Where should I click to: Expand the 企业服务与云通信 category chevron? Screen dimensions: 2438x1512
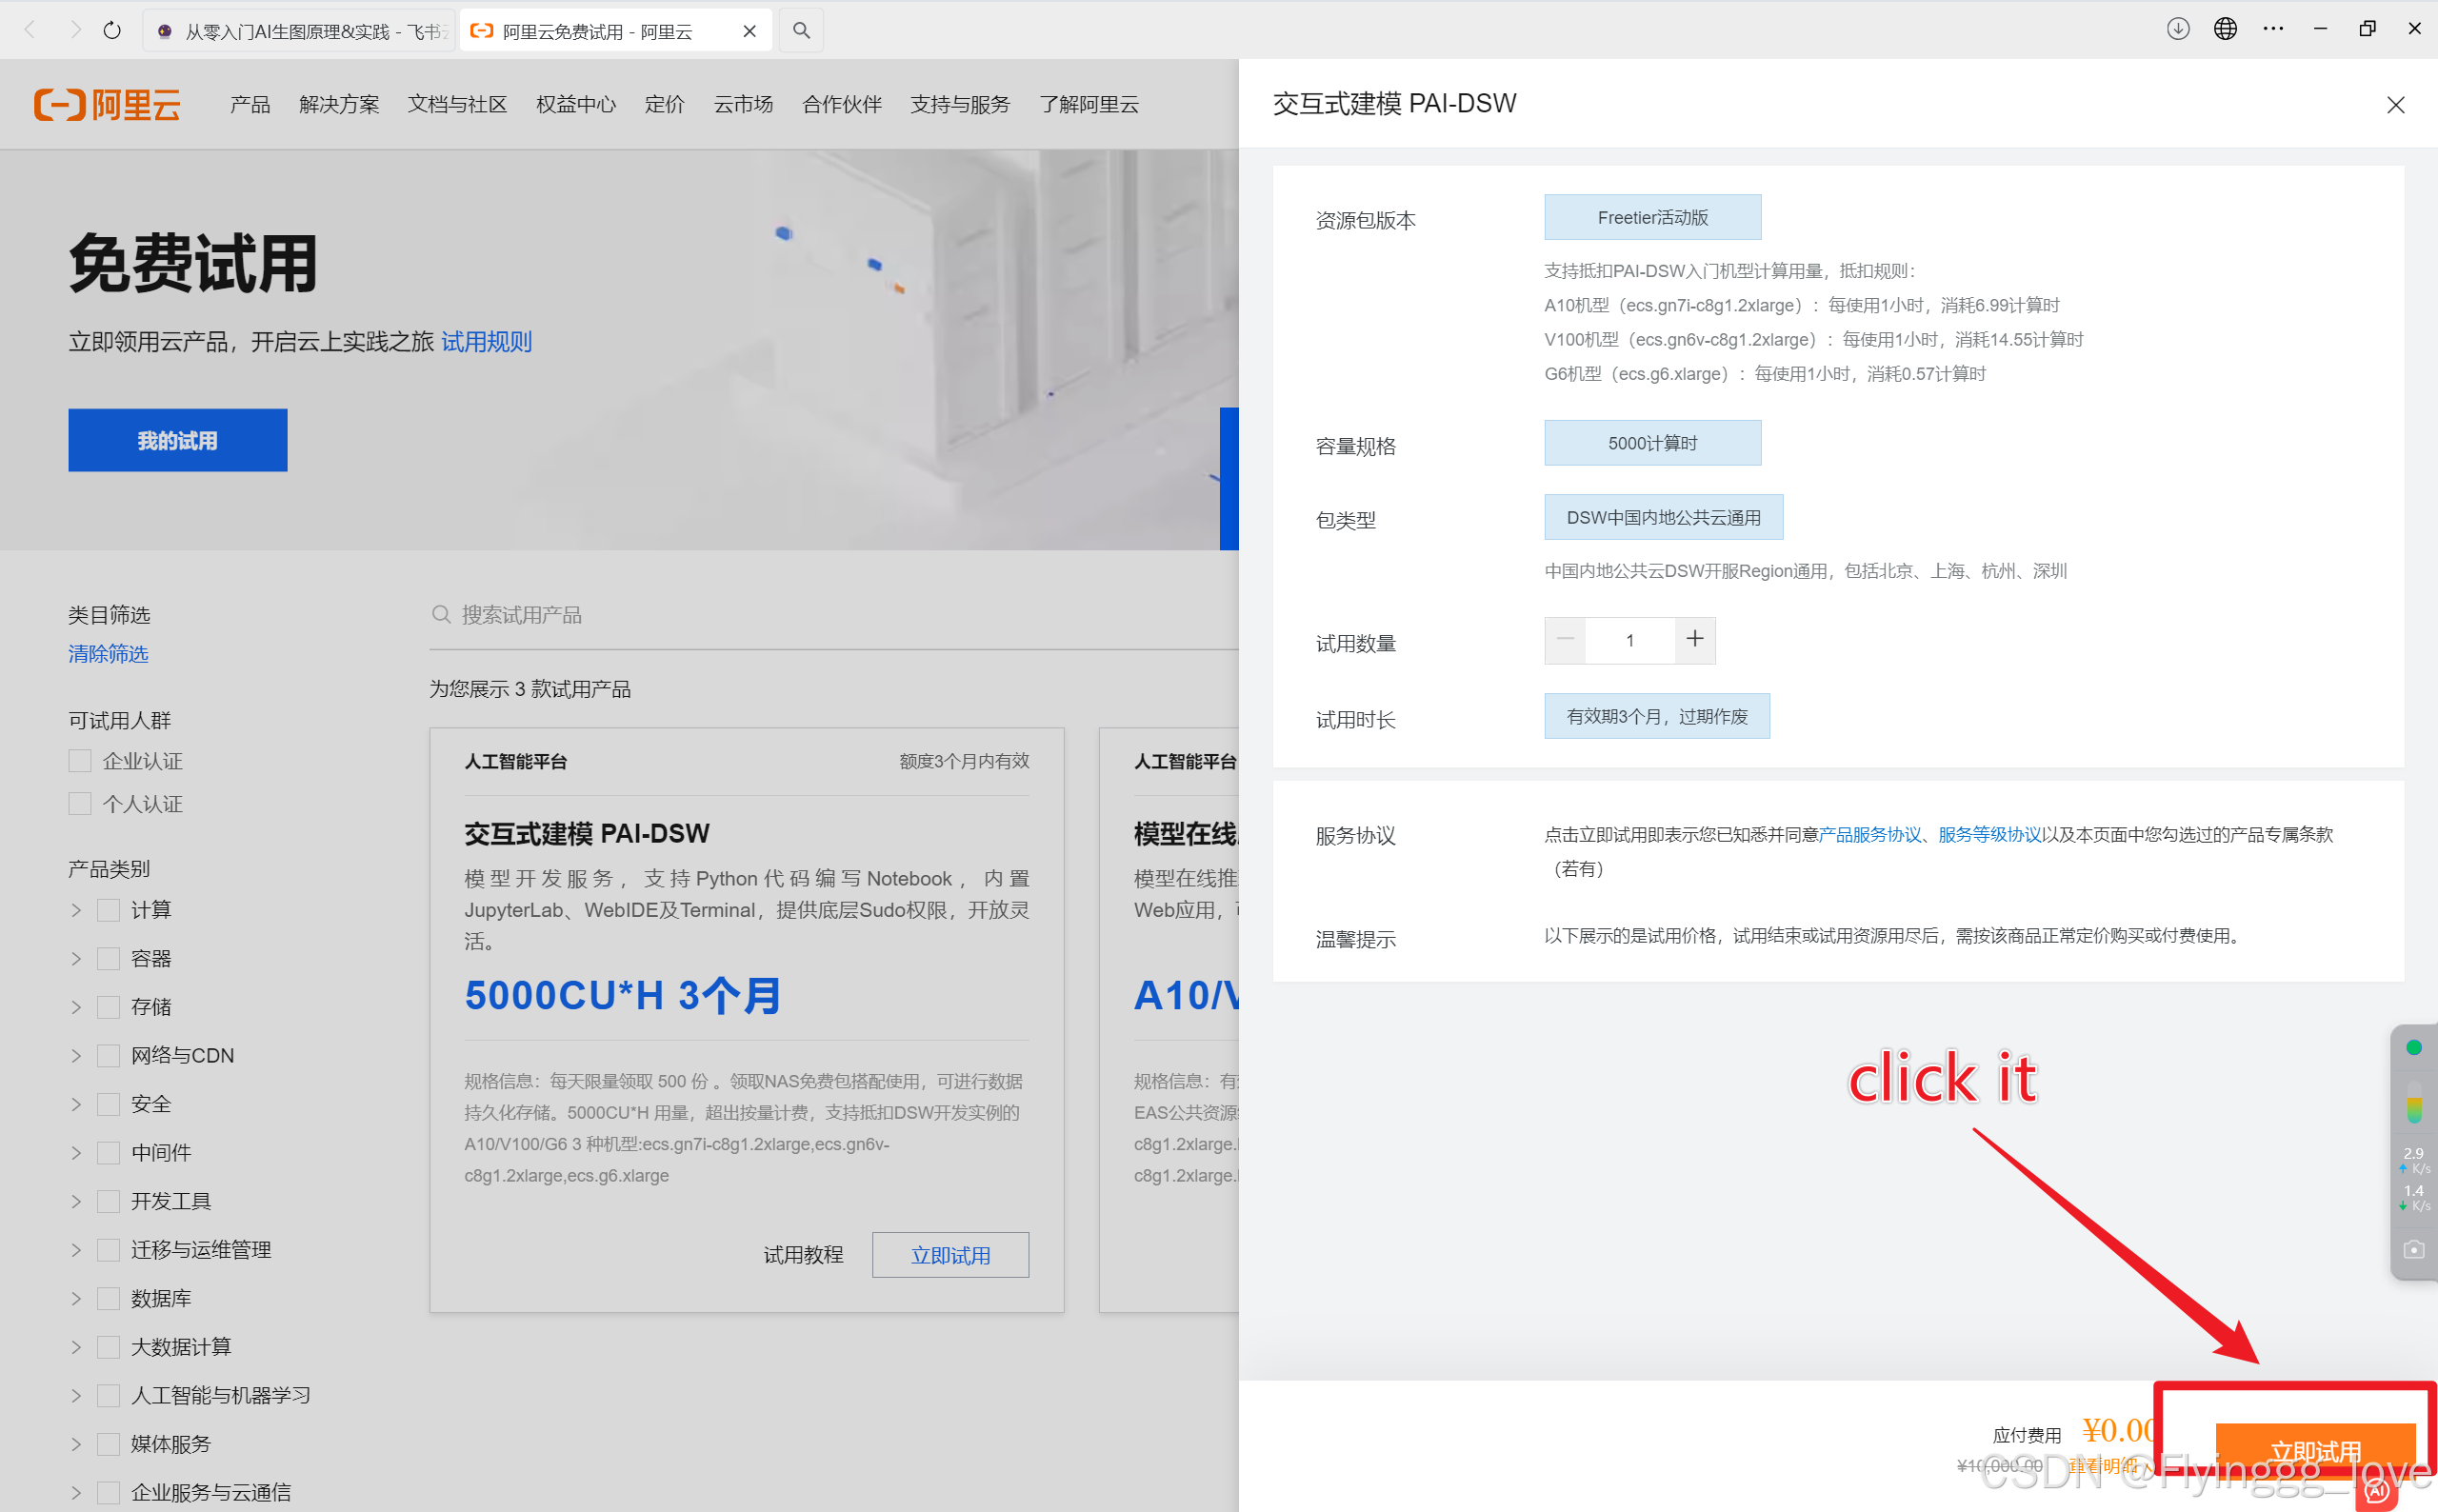coord(76,1492)
